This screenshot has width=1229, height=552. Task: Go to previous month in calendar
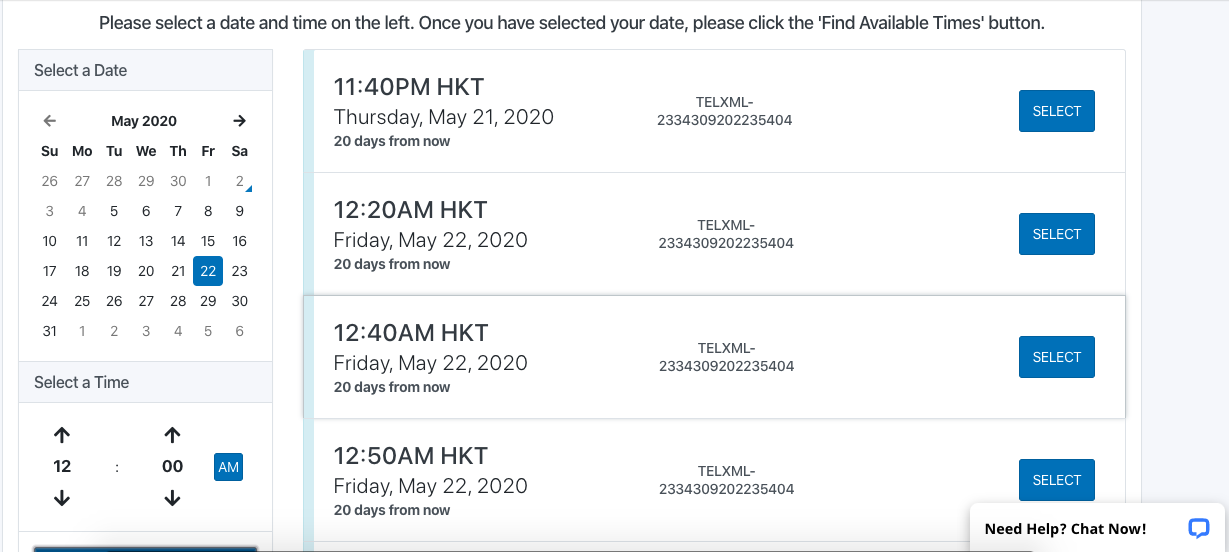click(50, 121)
